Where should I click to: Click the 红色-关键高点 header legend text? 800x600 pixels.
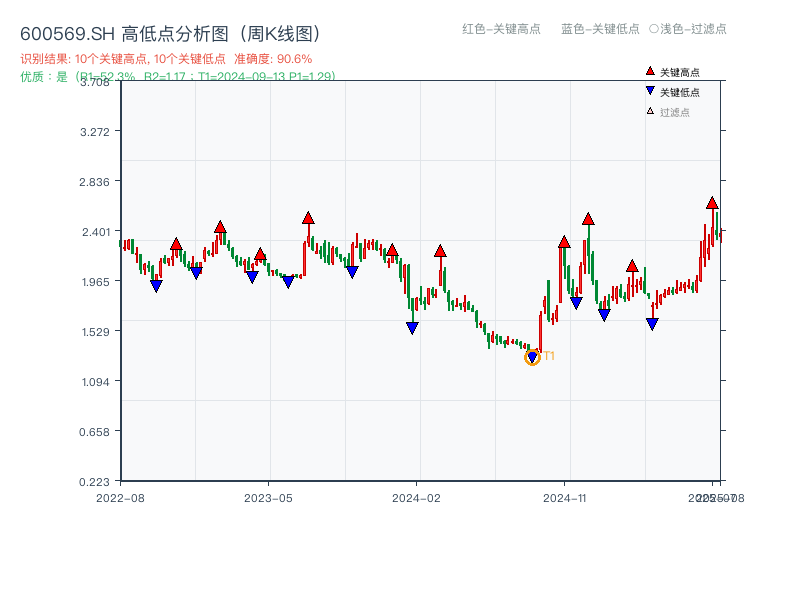click(x=501, y=29)
